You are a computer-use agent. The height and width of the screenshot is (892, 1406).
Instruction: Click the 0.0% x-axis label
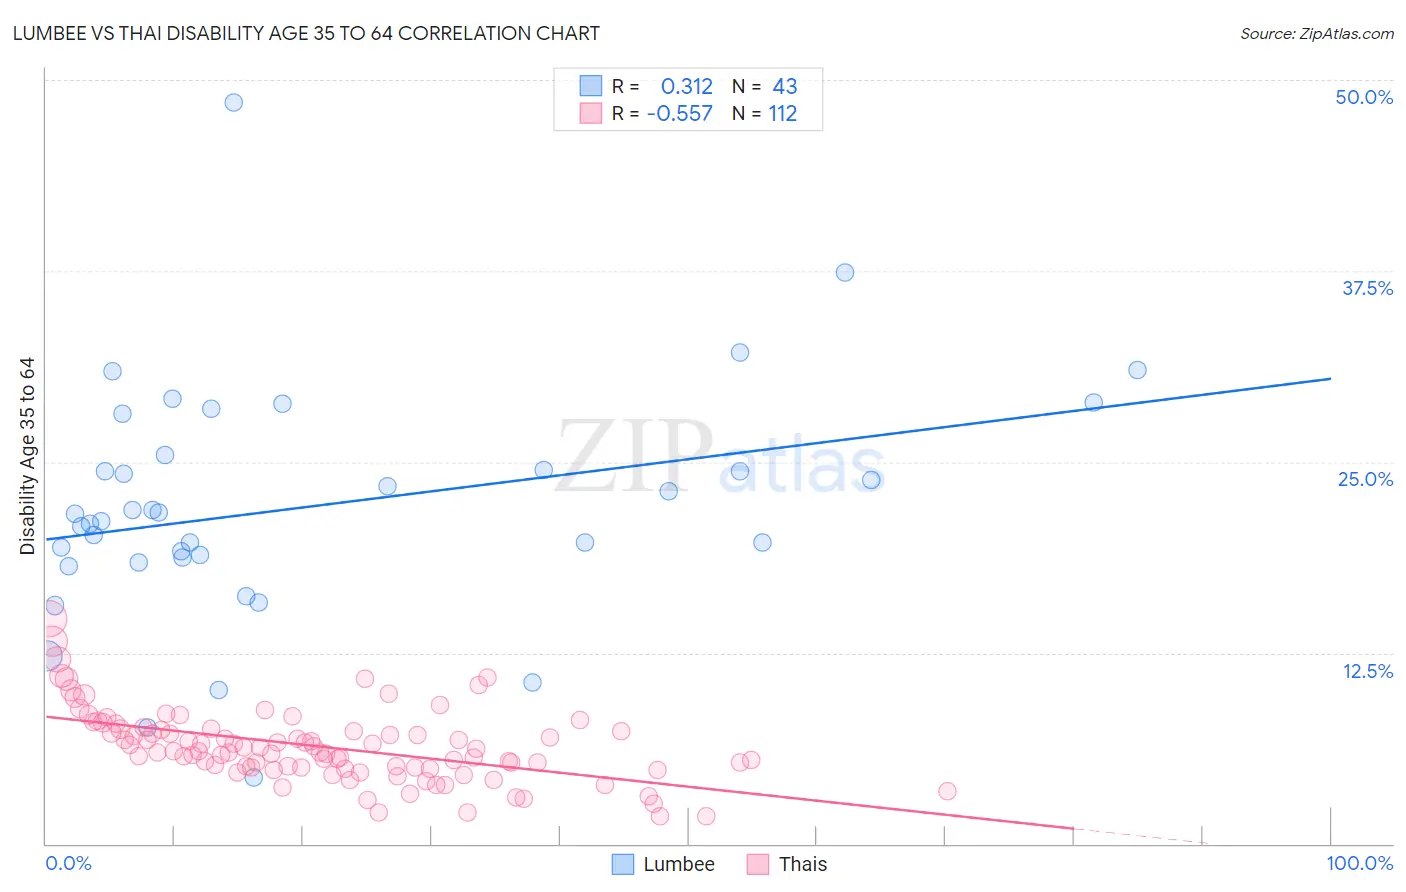point(69,863)
